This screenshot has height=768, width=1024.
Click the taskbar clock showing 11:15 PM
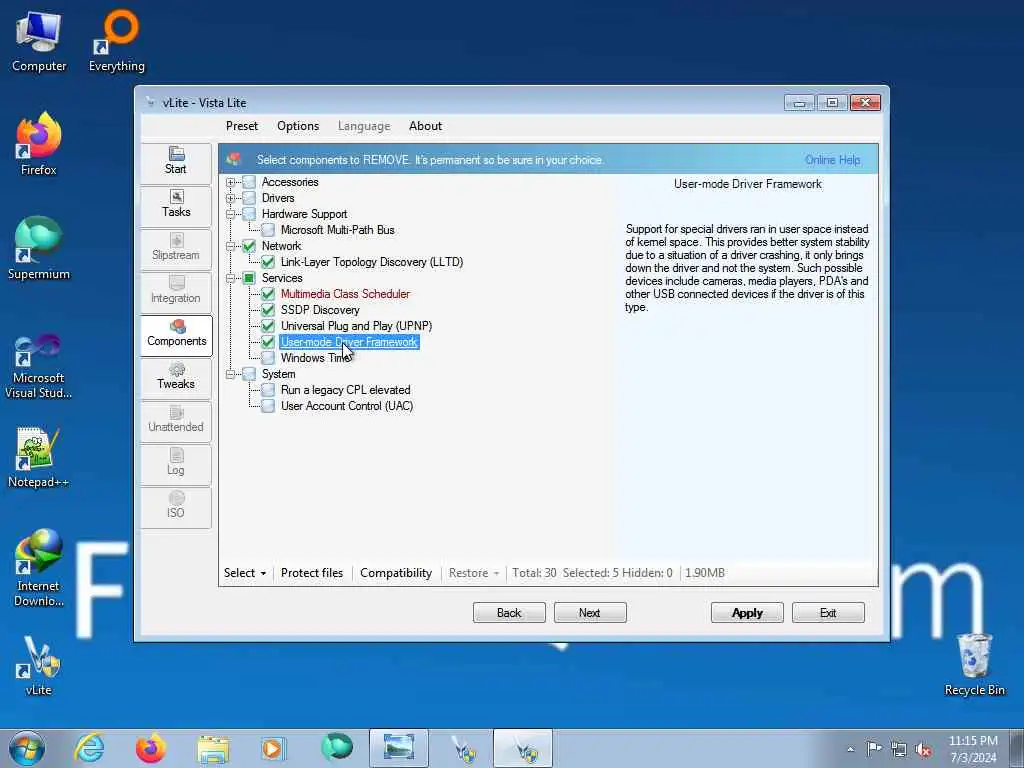pyautogui.click(x=973, y=749)
